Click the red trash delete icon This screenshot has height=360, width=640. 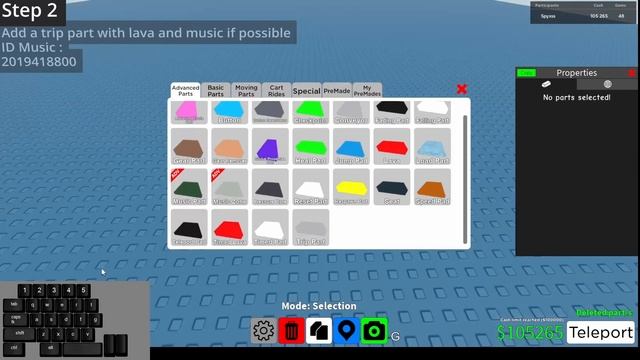tap(291, 331)
